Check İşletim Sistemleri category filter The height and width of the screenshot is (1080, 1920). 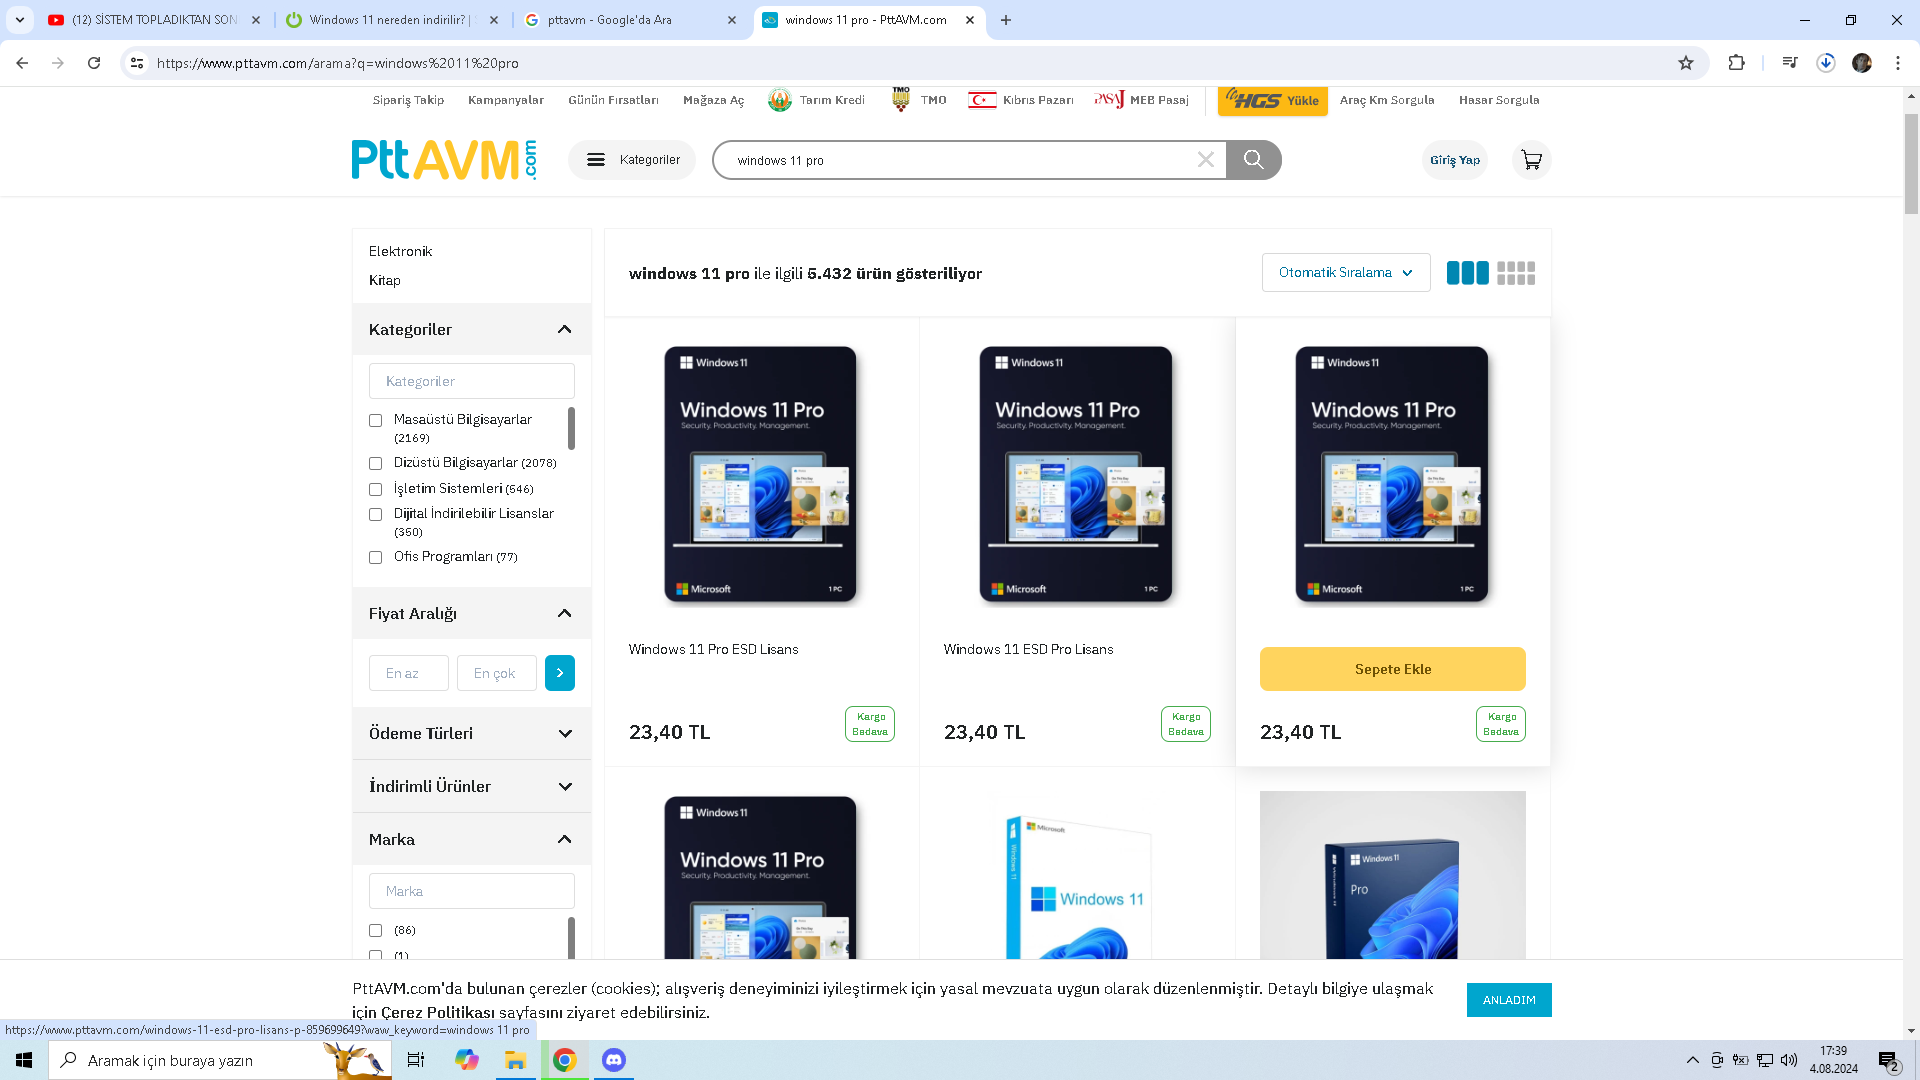point(376,489)
